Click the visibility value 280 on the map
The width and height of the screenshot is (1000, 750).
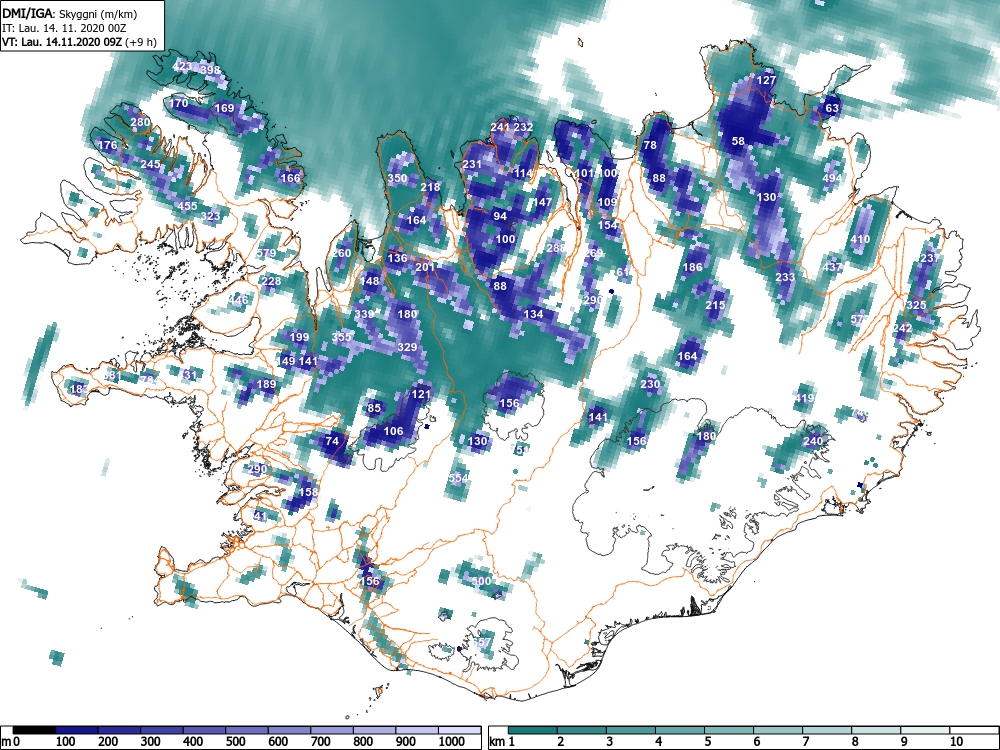(x=140, y=122)
